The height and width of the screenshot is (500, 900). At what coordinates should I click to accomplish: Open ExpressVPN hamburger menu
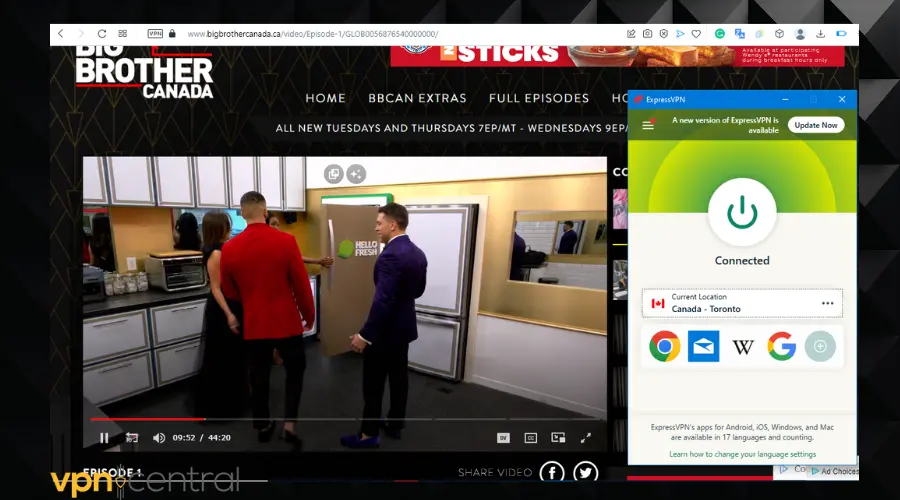tap(648, 124)
